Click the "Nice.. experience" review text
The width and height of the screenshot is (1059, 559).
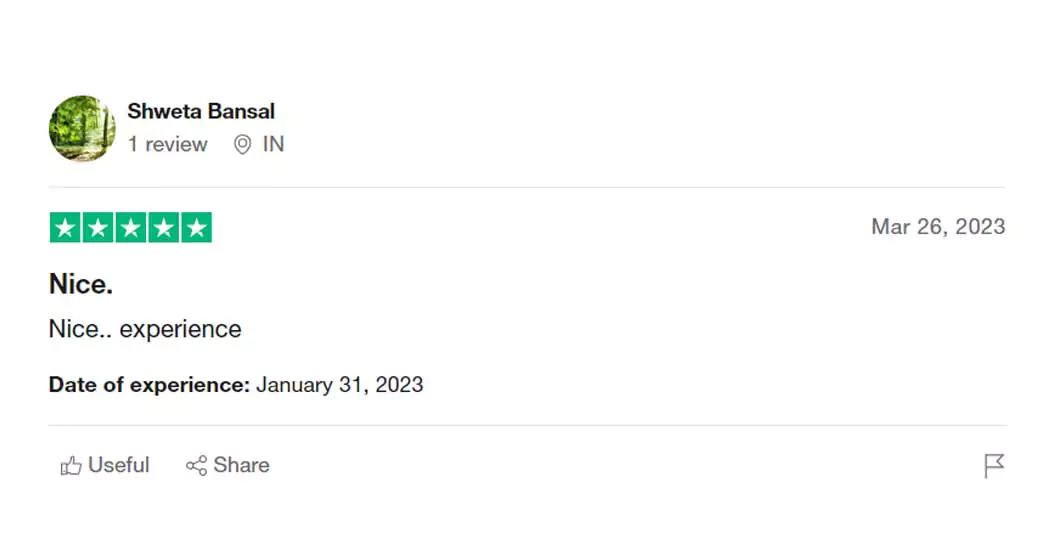tap(145, 329)
